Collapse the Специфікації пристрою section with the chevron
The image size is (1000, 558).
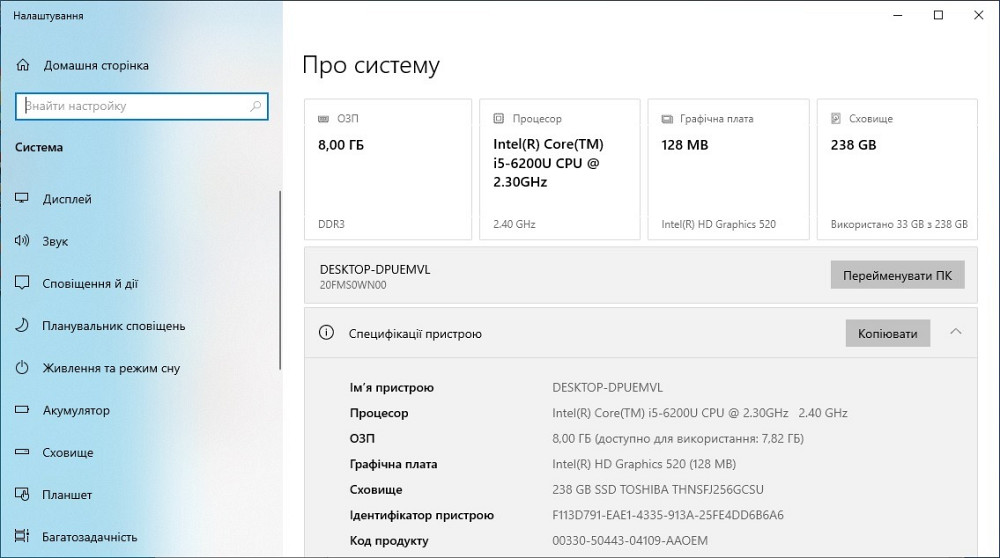(x=955, y=332)
